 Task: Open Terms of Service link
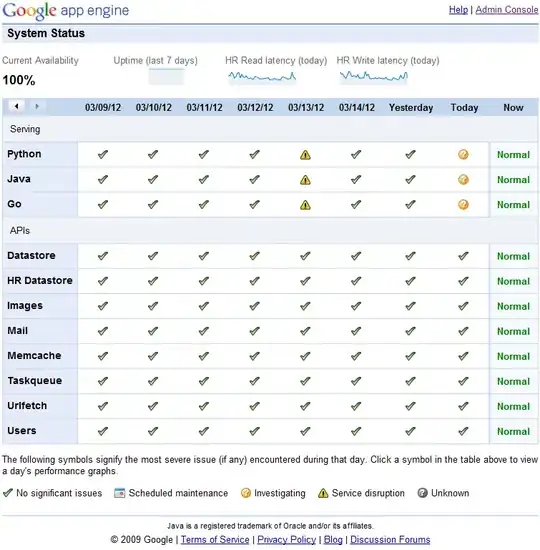tap(215, 539)
